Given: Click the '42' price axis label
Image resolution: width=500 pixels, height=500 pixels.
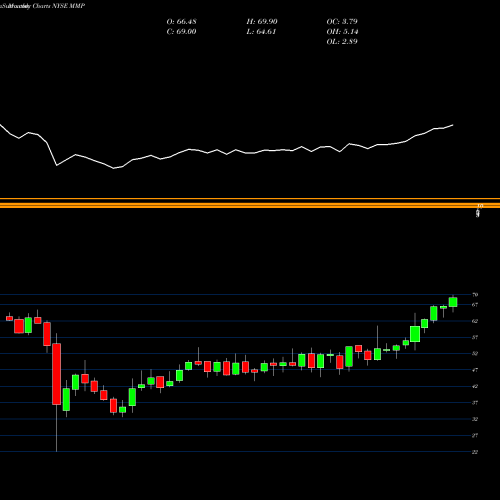Looking at the screenshot, I should pos(475,386).
